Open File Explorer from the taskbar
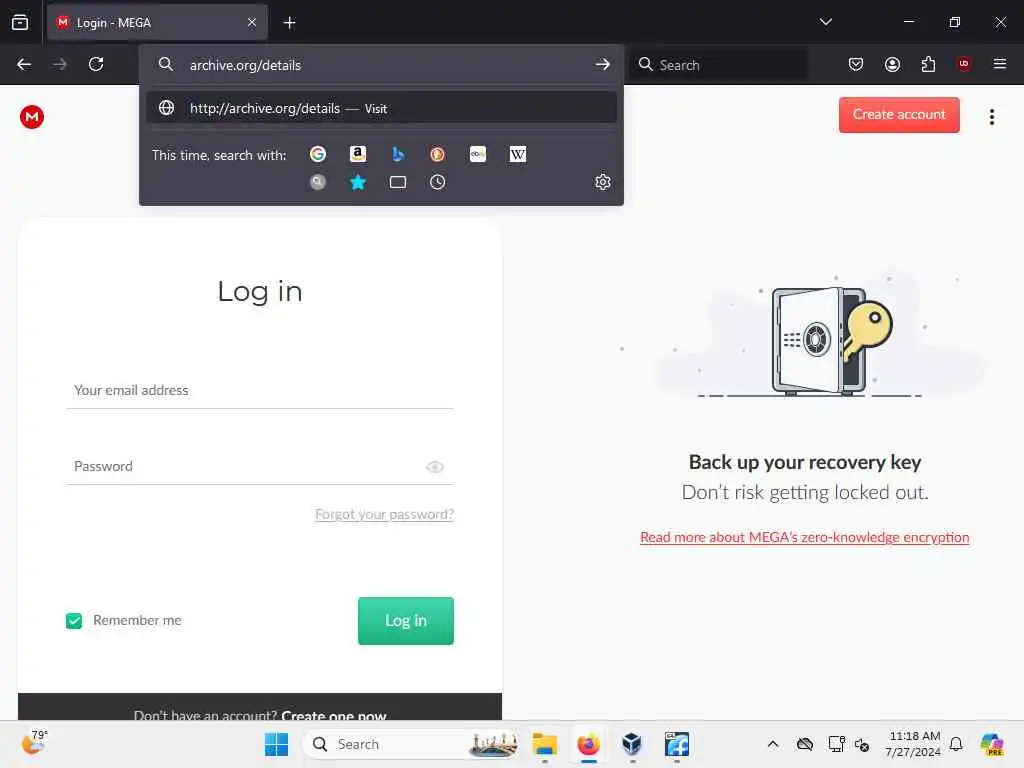Image resolution: width=1024 pixels, height=768 pixels. tap(545, 744)
